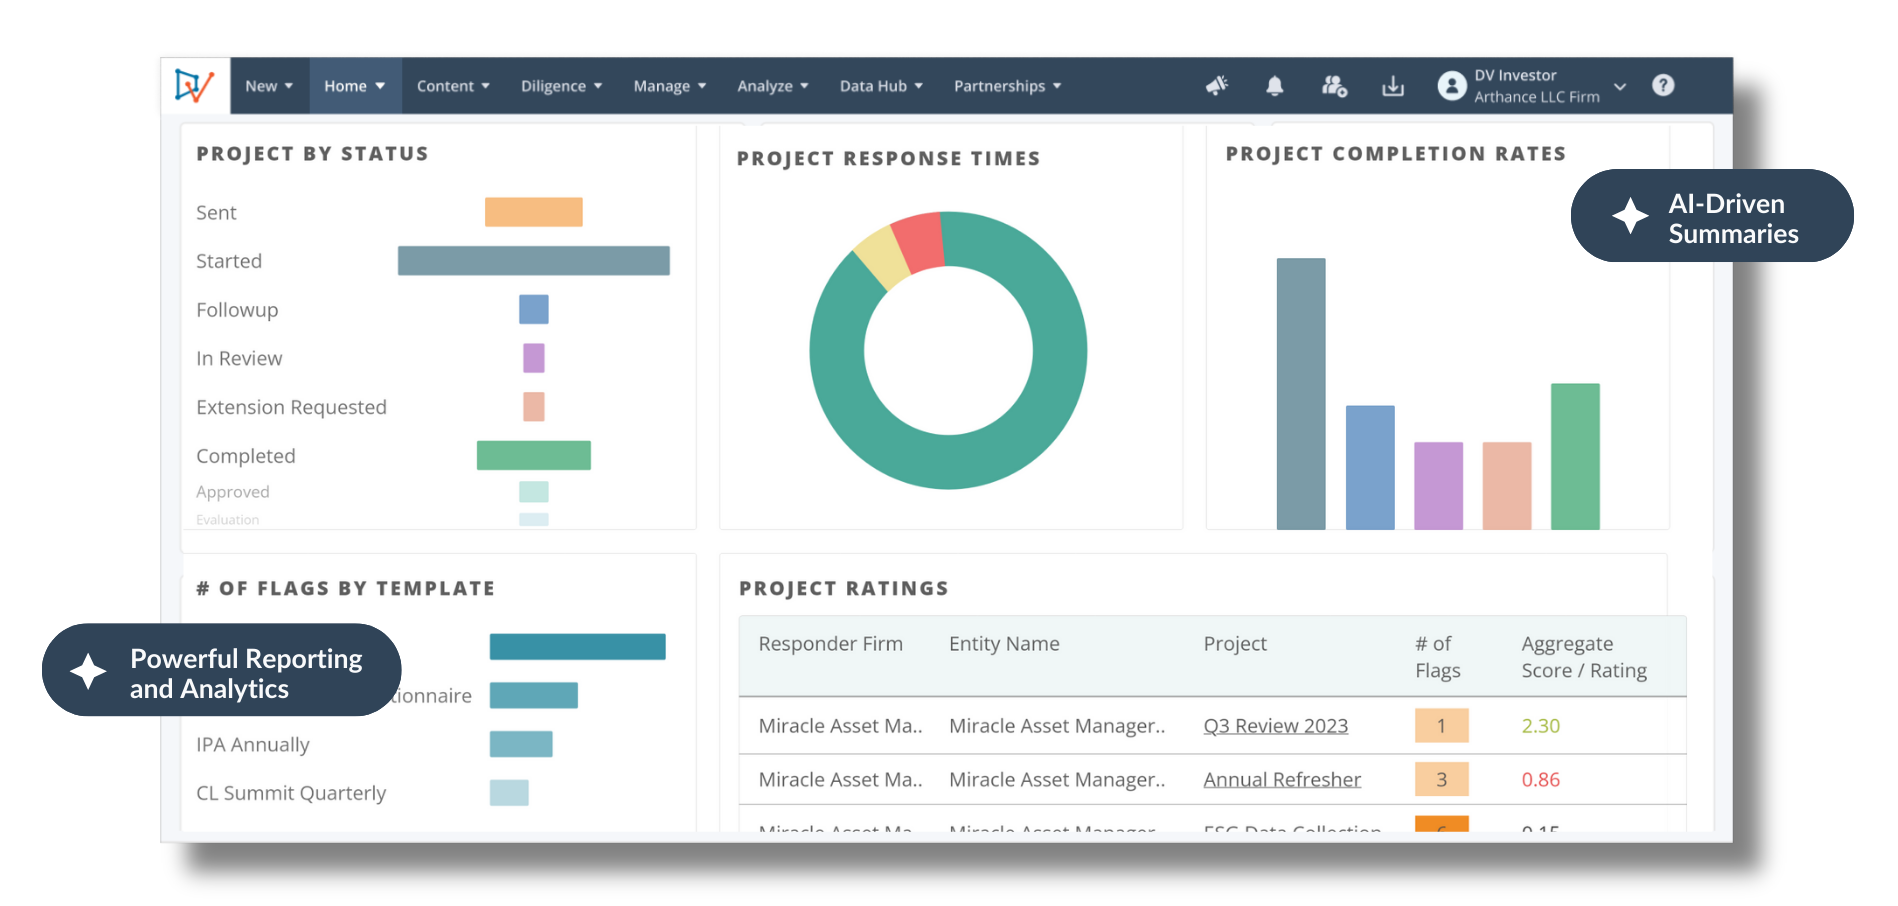The width and height of the screenshot is (1898, 906).
Task: Open the announcements megaphone icon
Action: (1217, 86)
